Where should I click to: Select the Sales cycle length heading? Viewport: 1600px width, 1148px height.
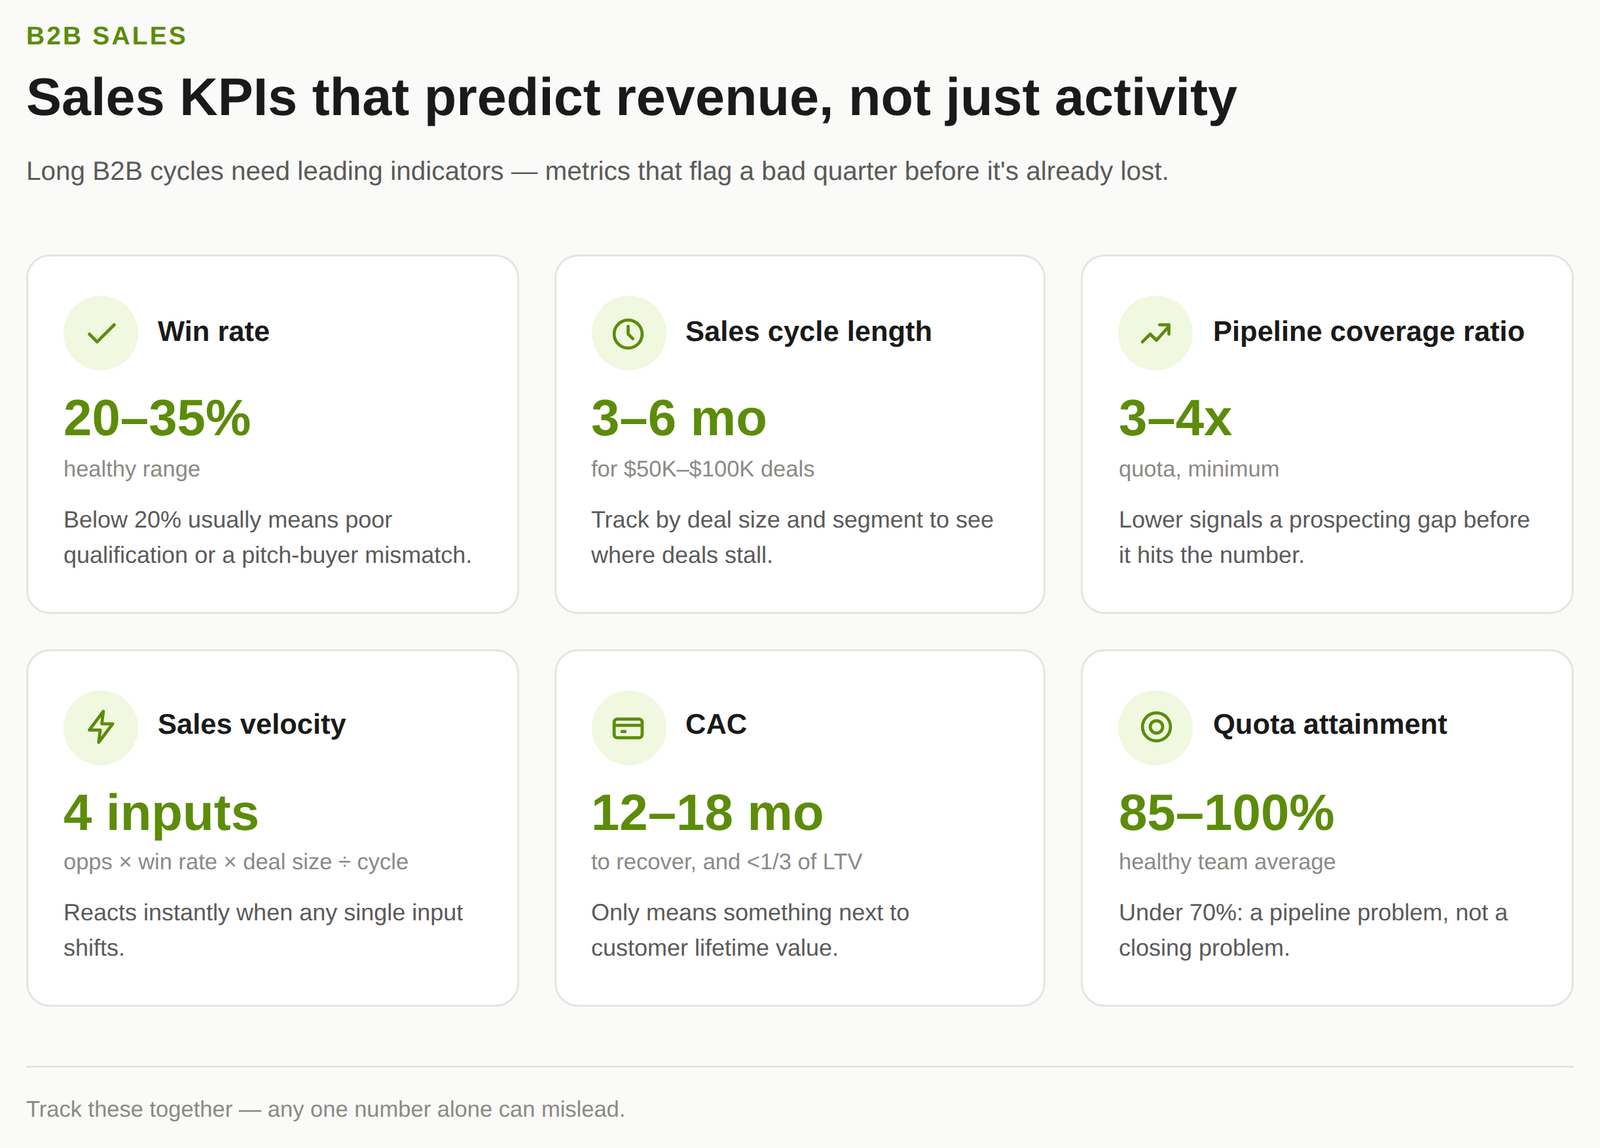pos(808,331)
